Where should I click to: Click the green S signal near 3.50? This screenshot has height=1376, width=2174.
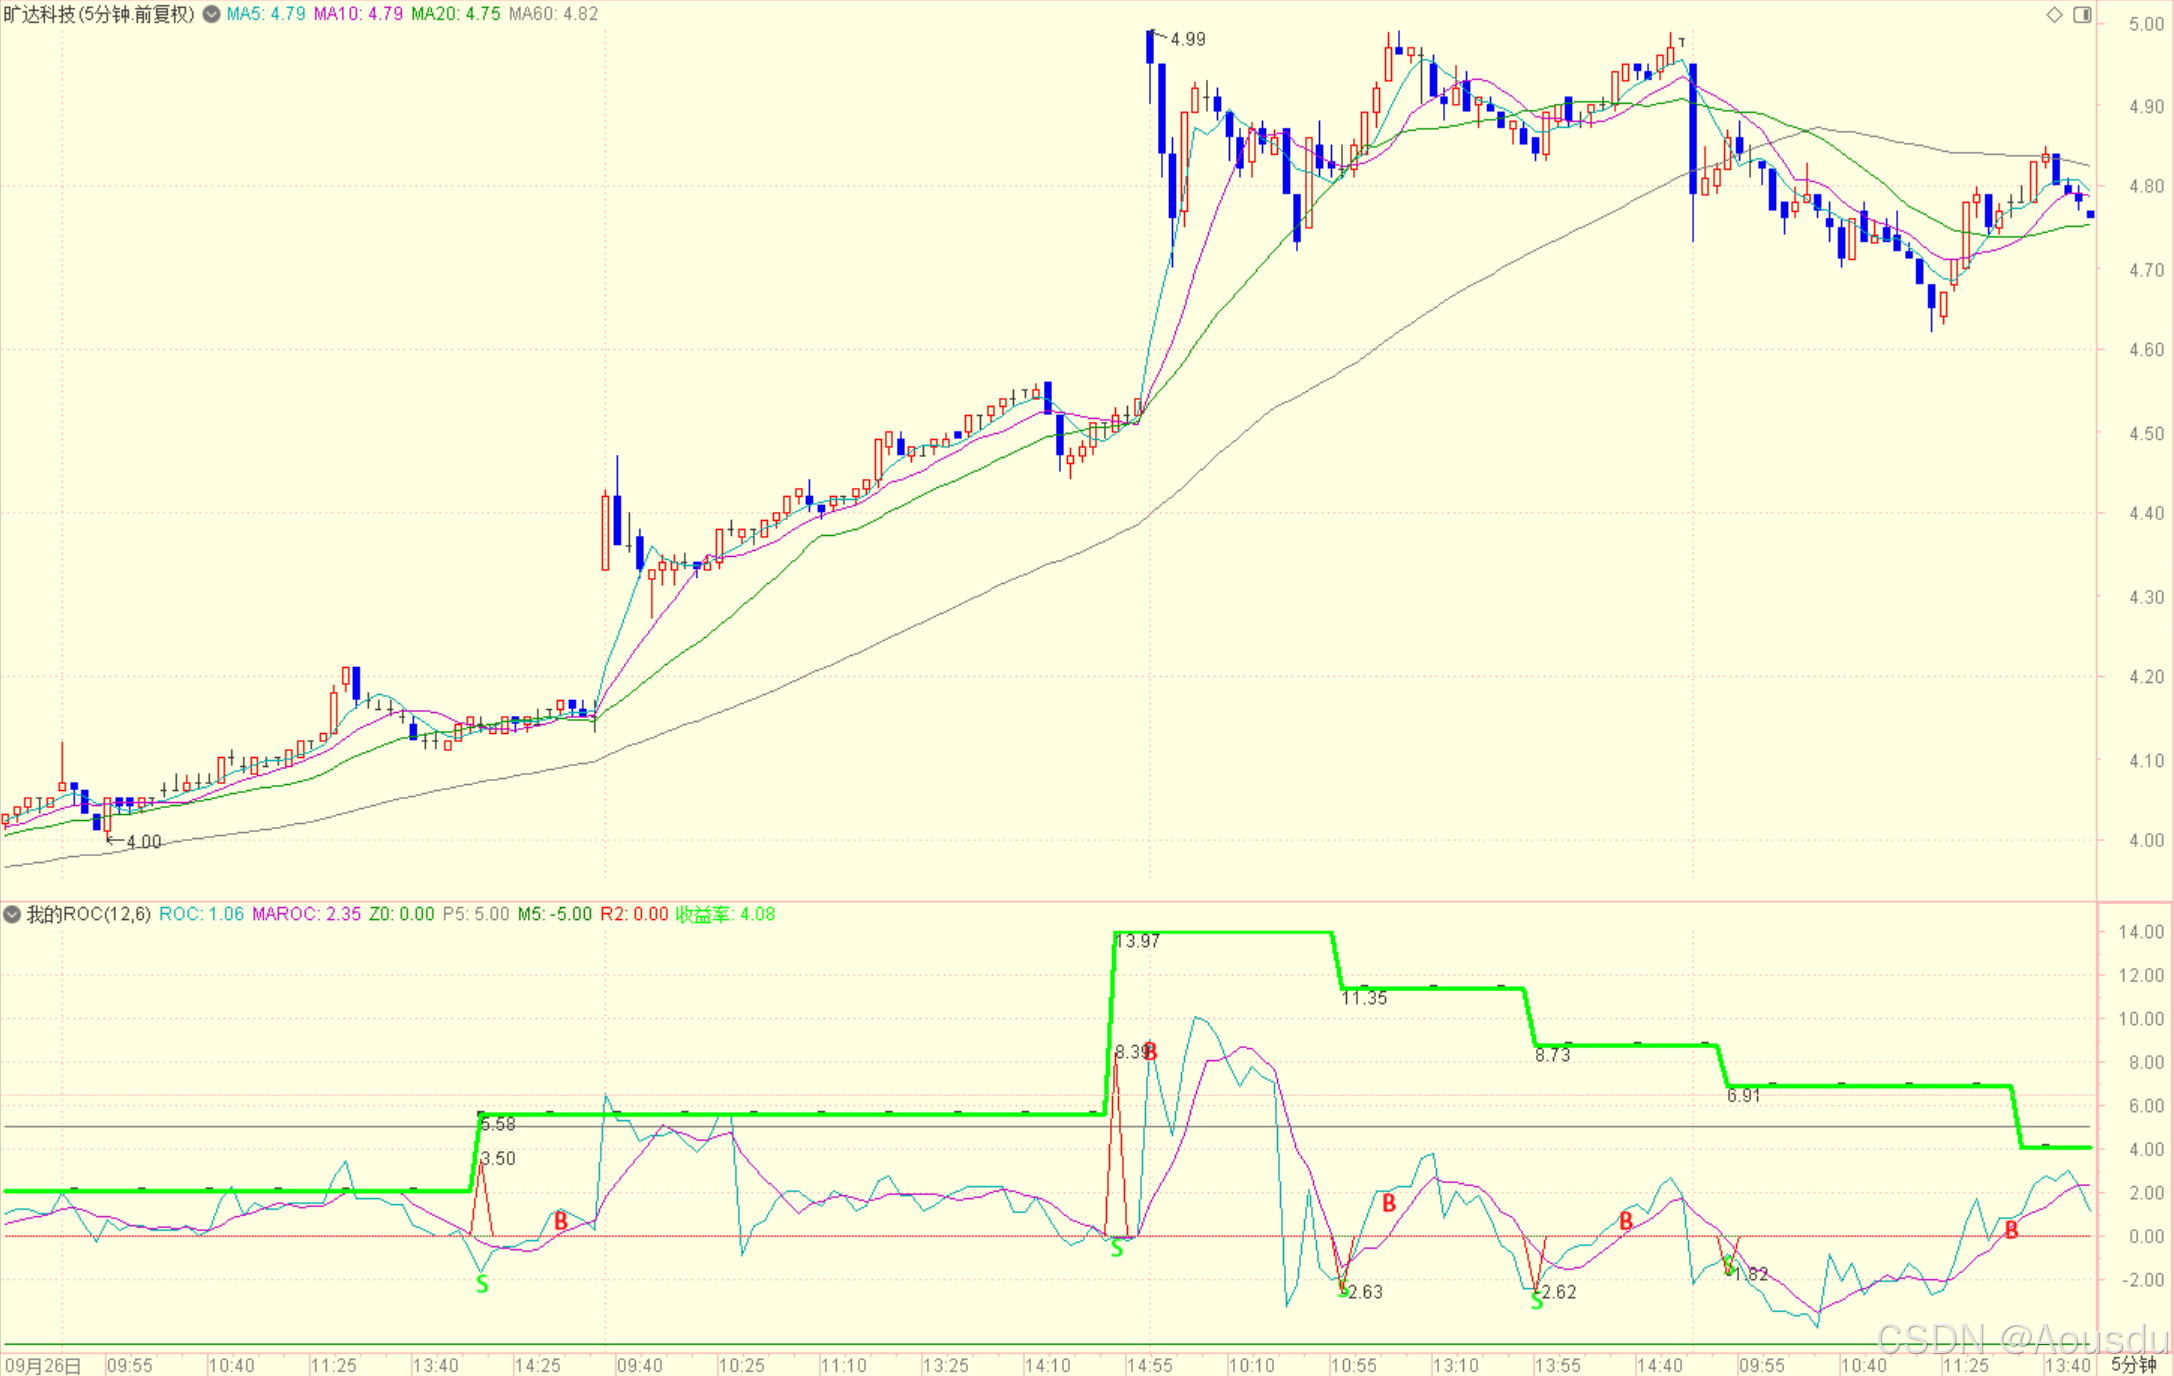tap(482, 1284)
